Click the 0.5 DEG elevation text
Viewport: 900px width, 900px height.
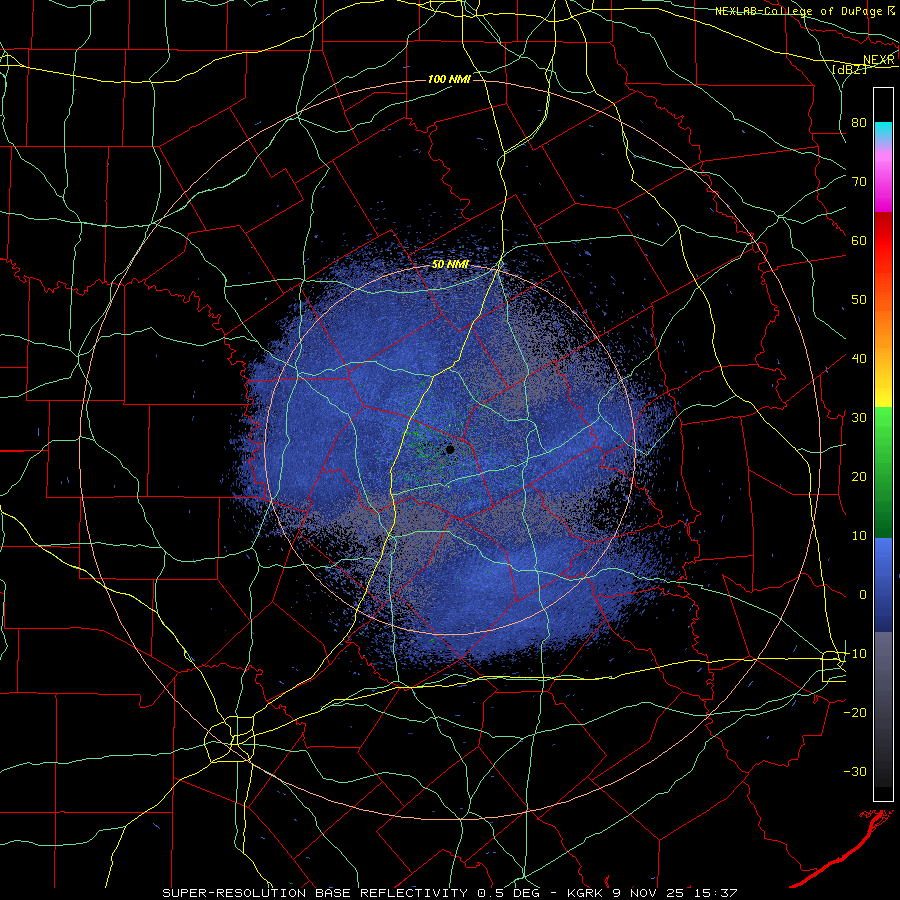tap(511, 893)
